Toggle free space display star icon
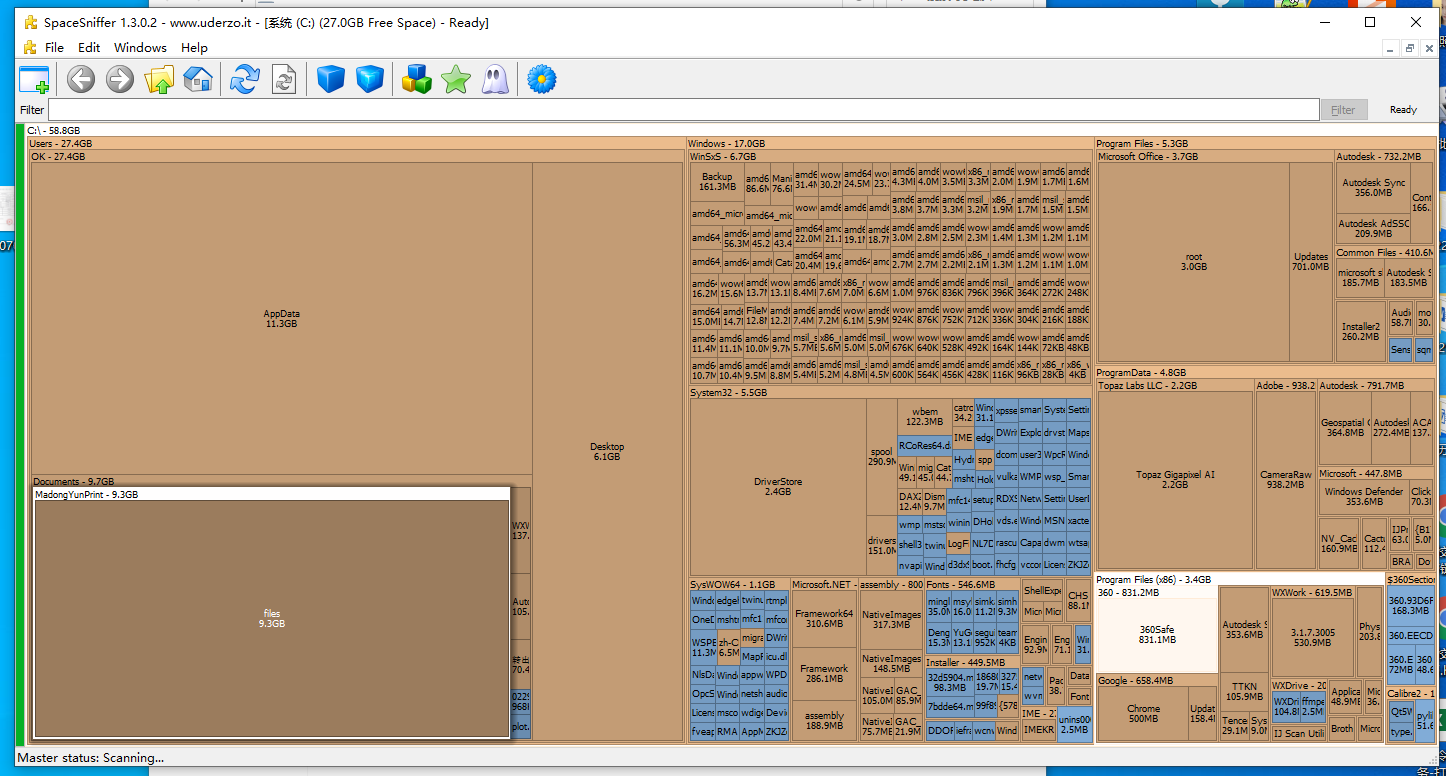This screenshot has width=1446, height=776. [x=456, y=79]
